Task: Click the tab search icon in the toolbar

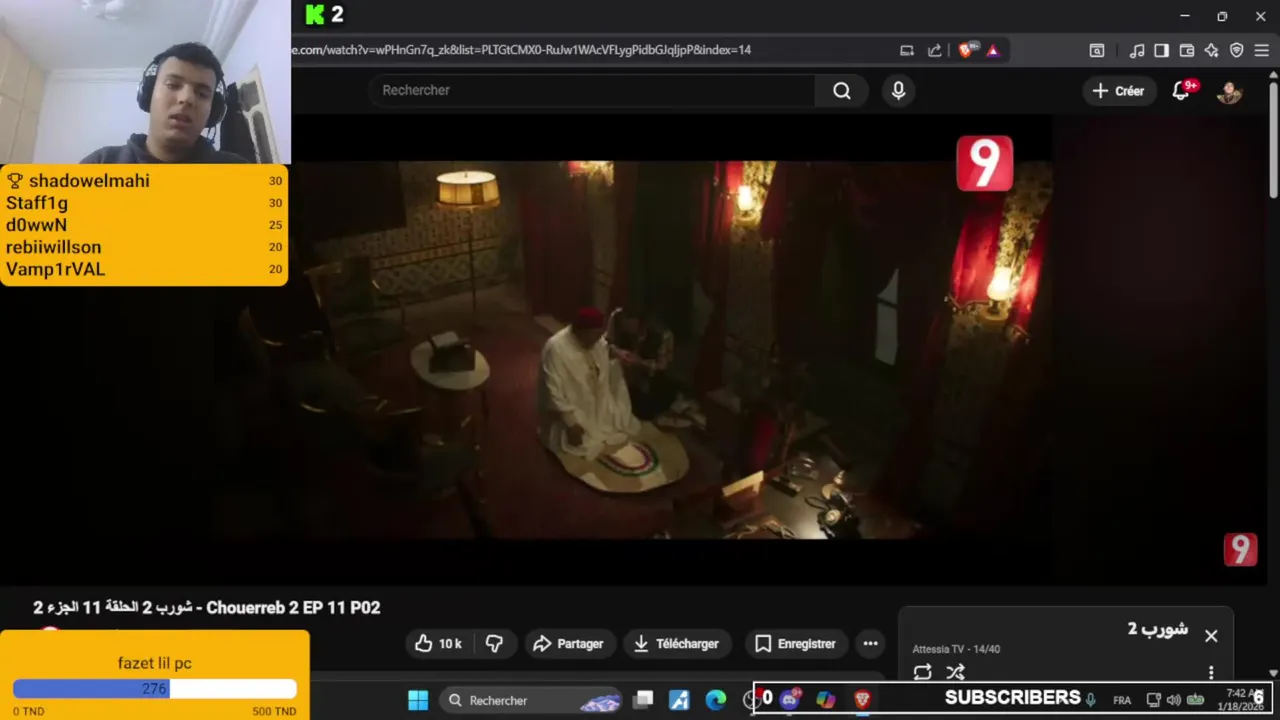Action: 1097,50
